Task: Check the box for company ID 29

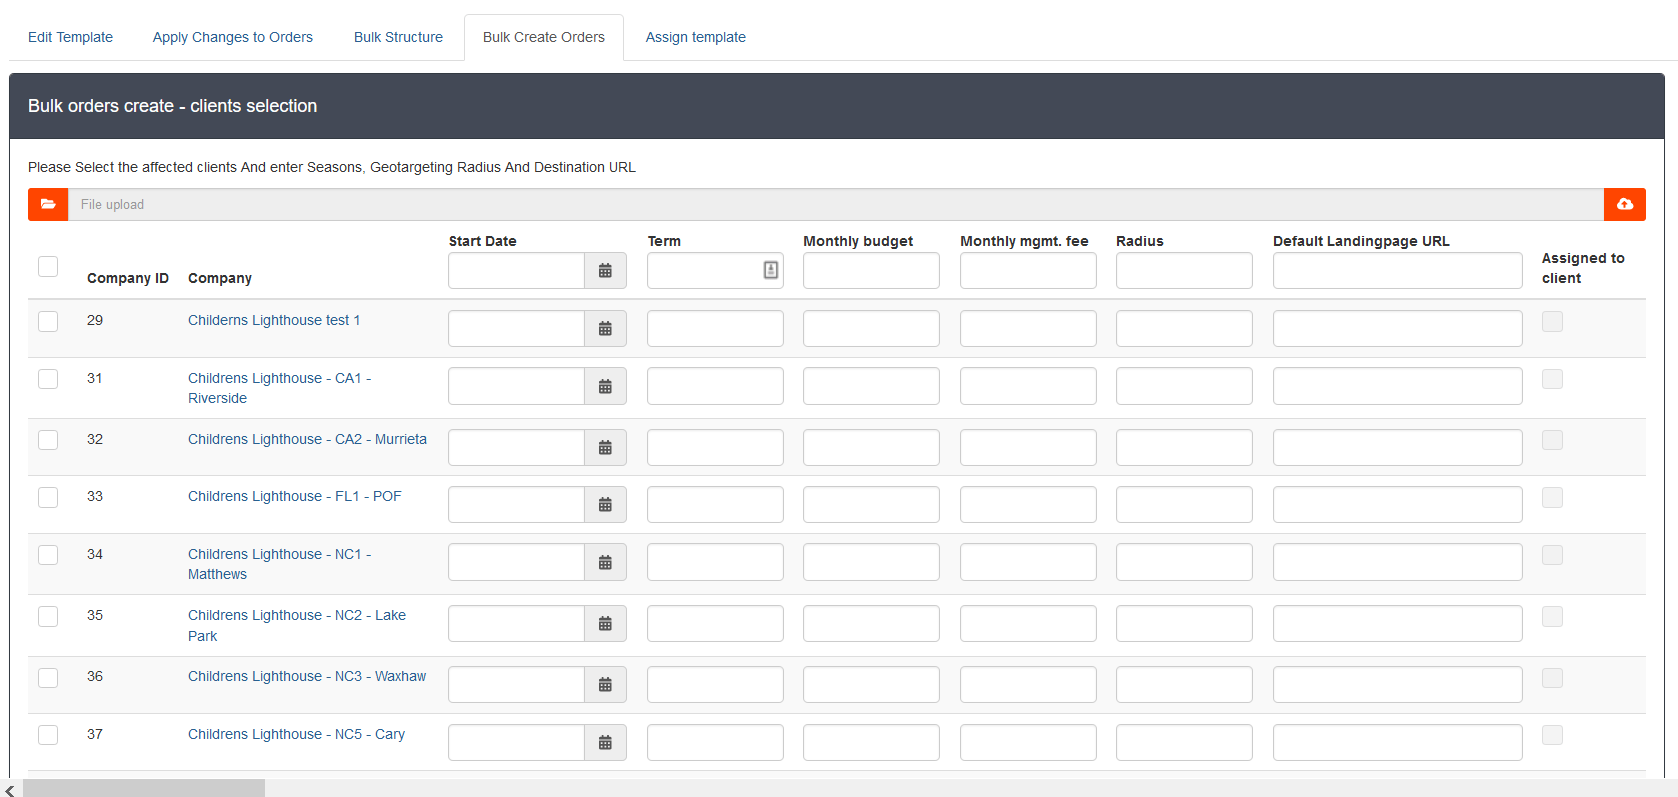Action: pyautogui.click(x=48, y=321)
